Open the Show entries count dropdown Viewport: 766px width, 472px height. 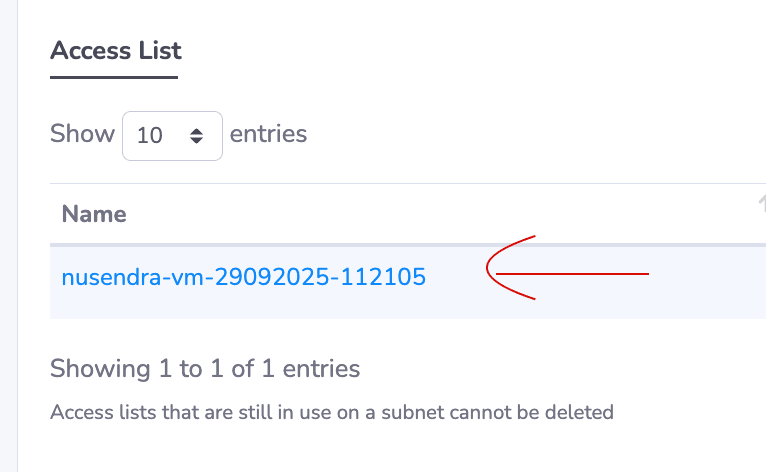[x=171, y=135]
